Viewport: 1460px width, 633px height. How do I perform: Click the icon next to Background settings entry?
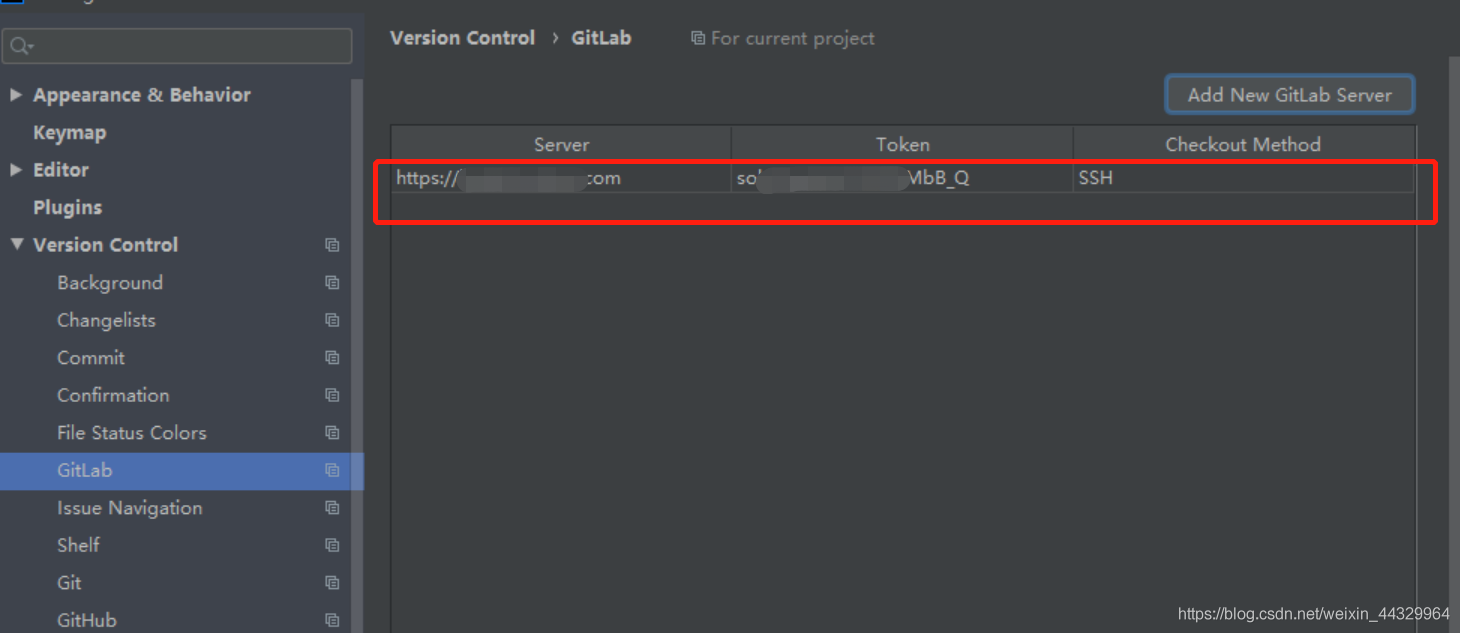click(332, 282)
